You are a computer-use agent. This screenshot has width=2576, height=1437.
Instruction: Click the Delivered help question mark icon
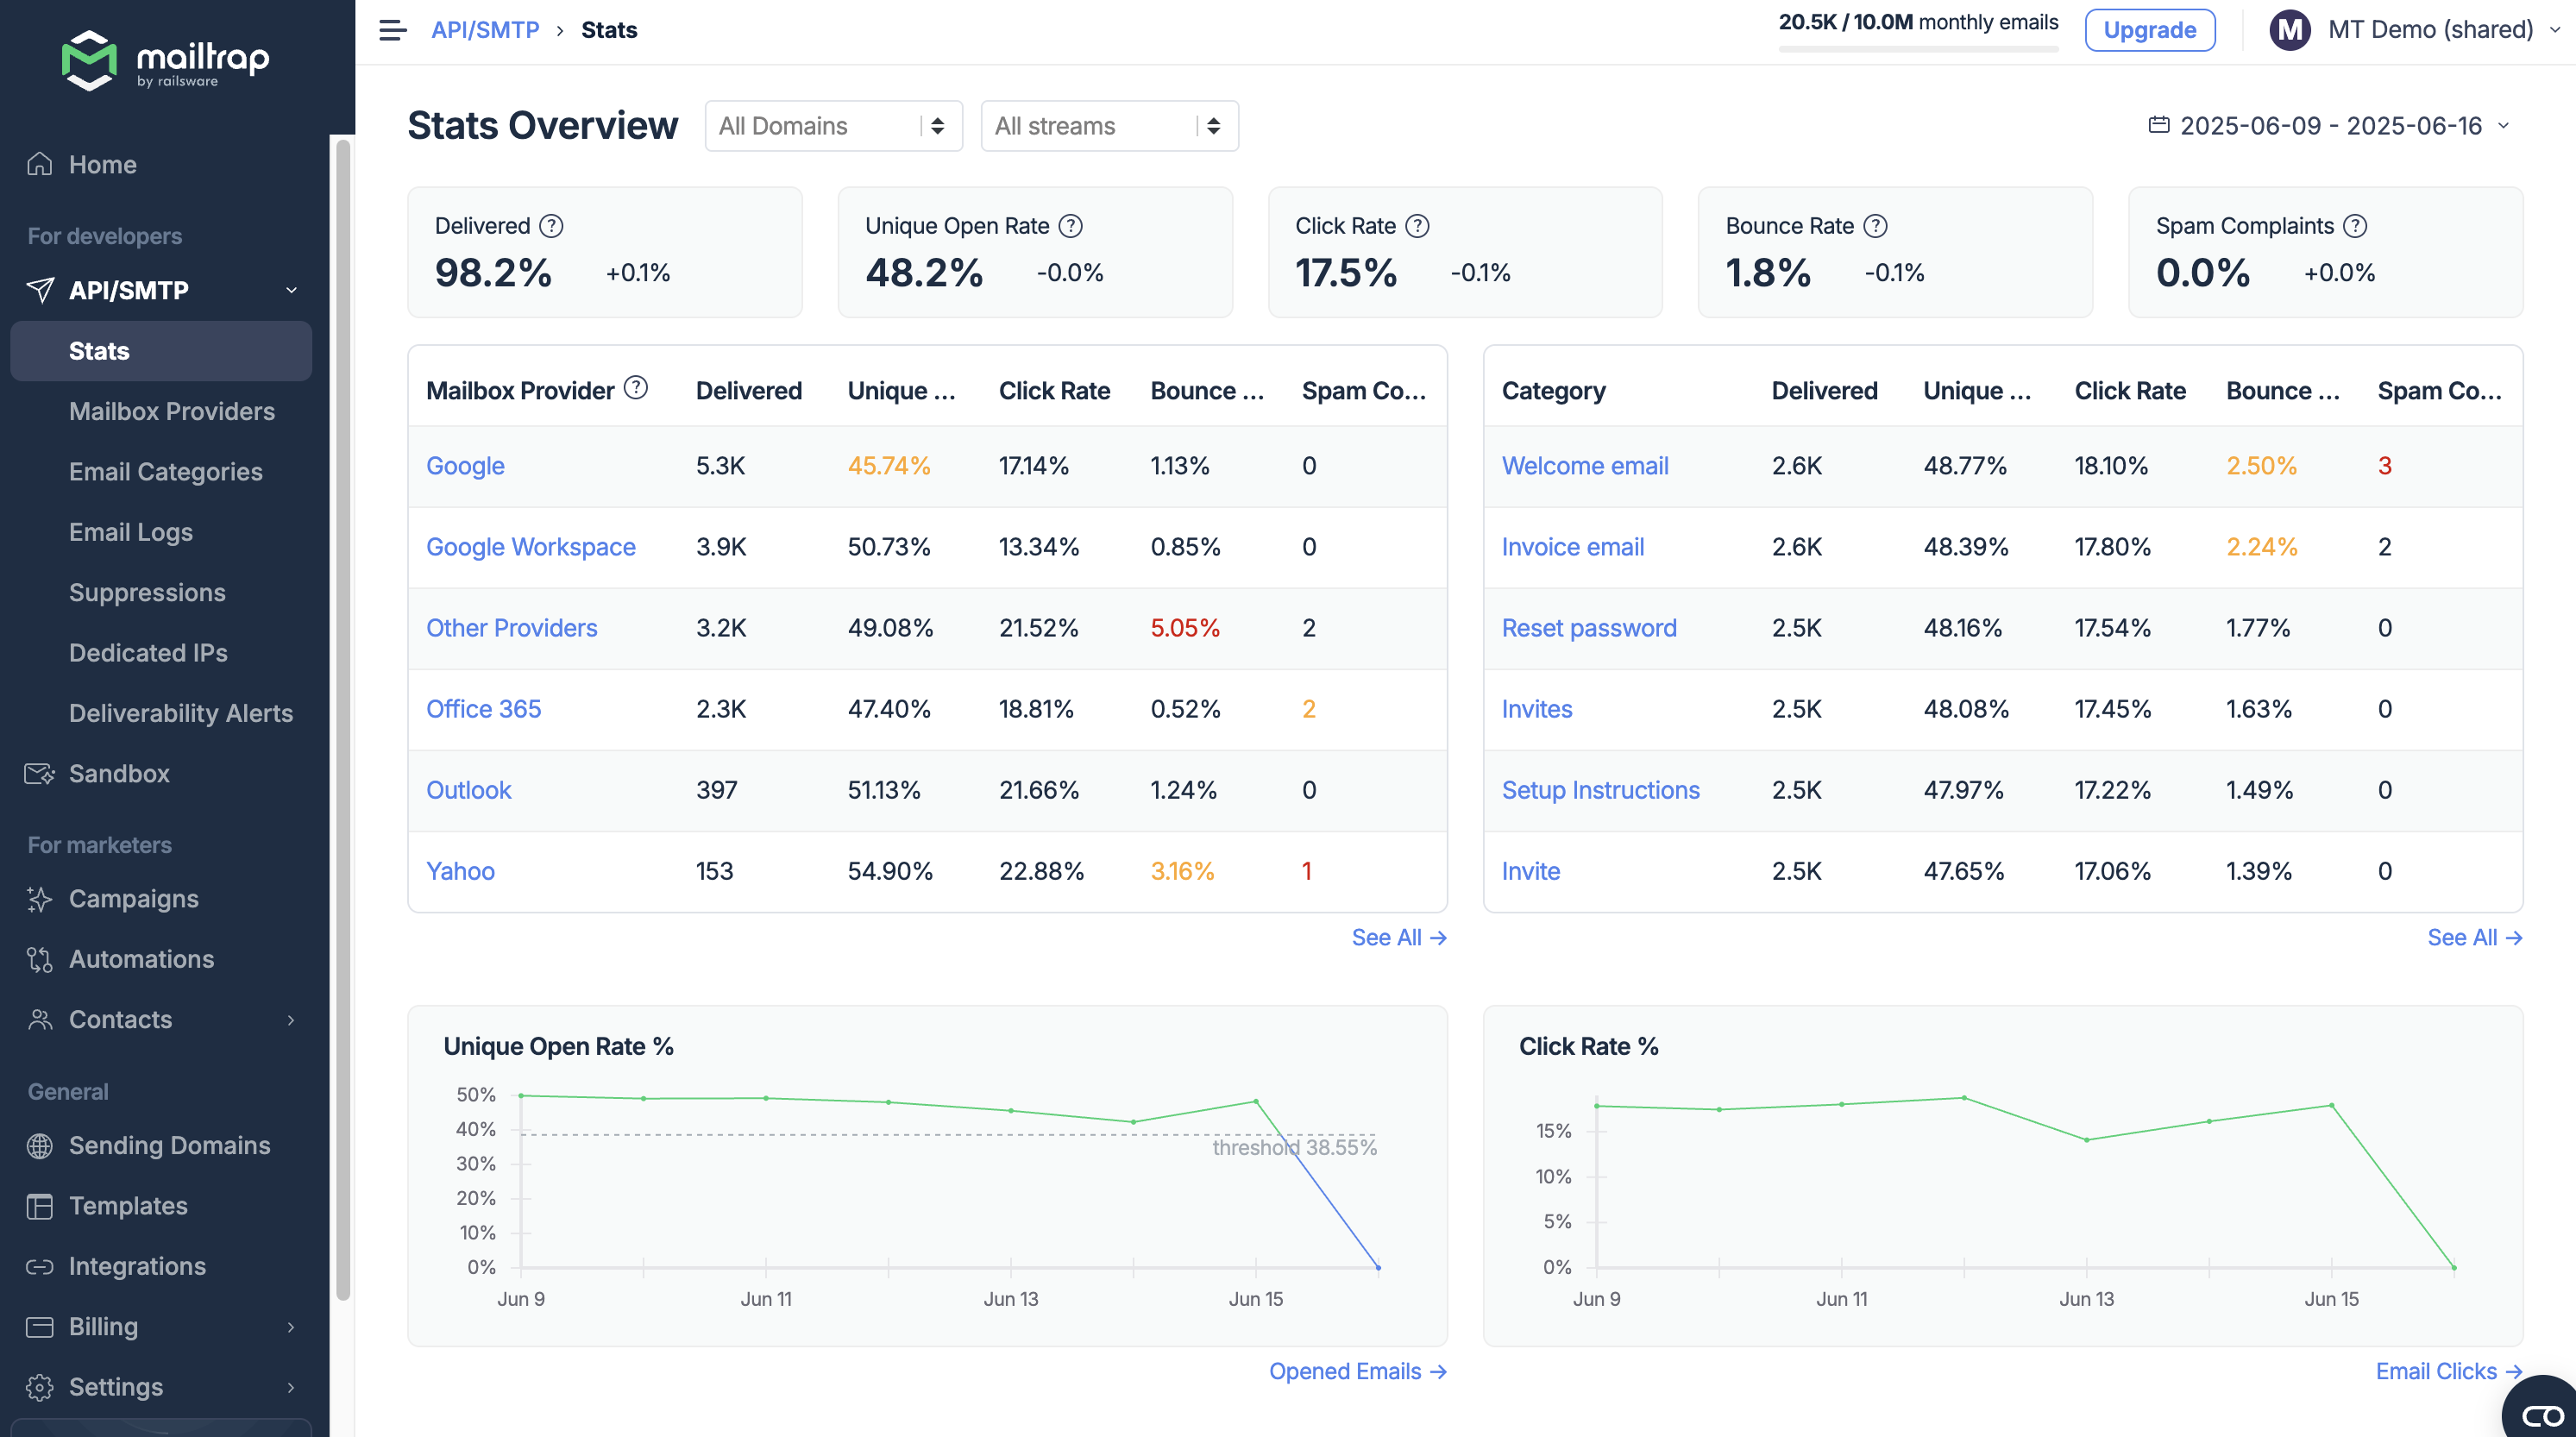coord(550,226)
